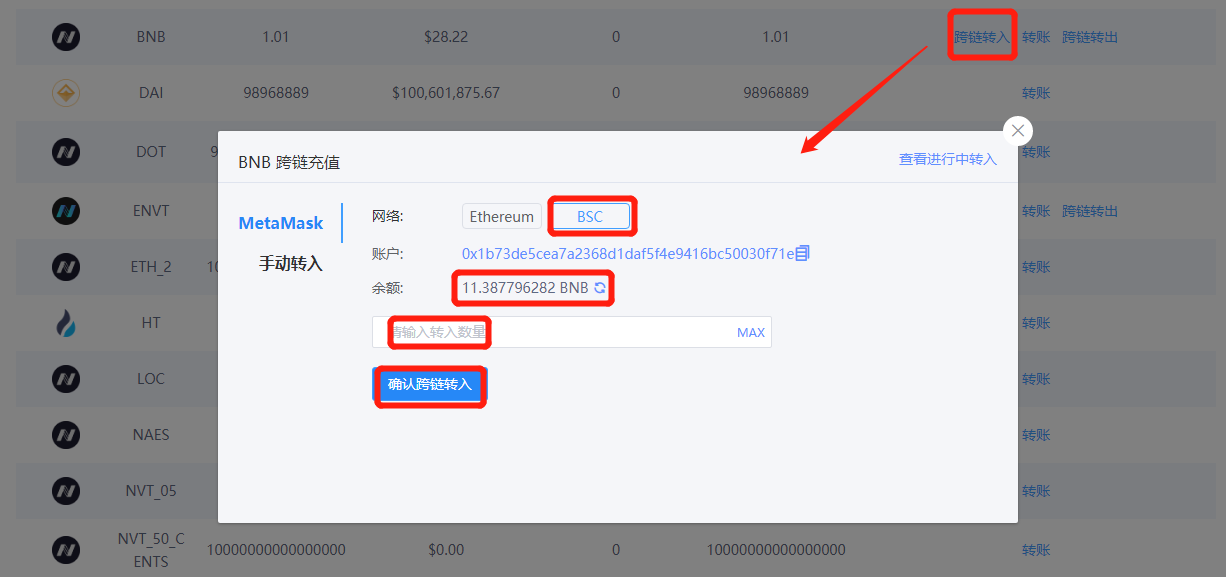Click the transfer amount input field

coord(560,332)
